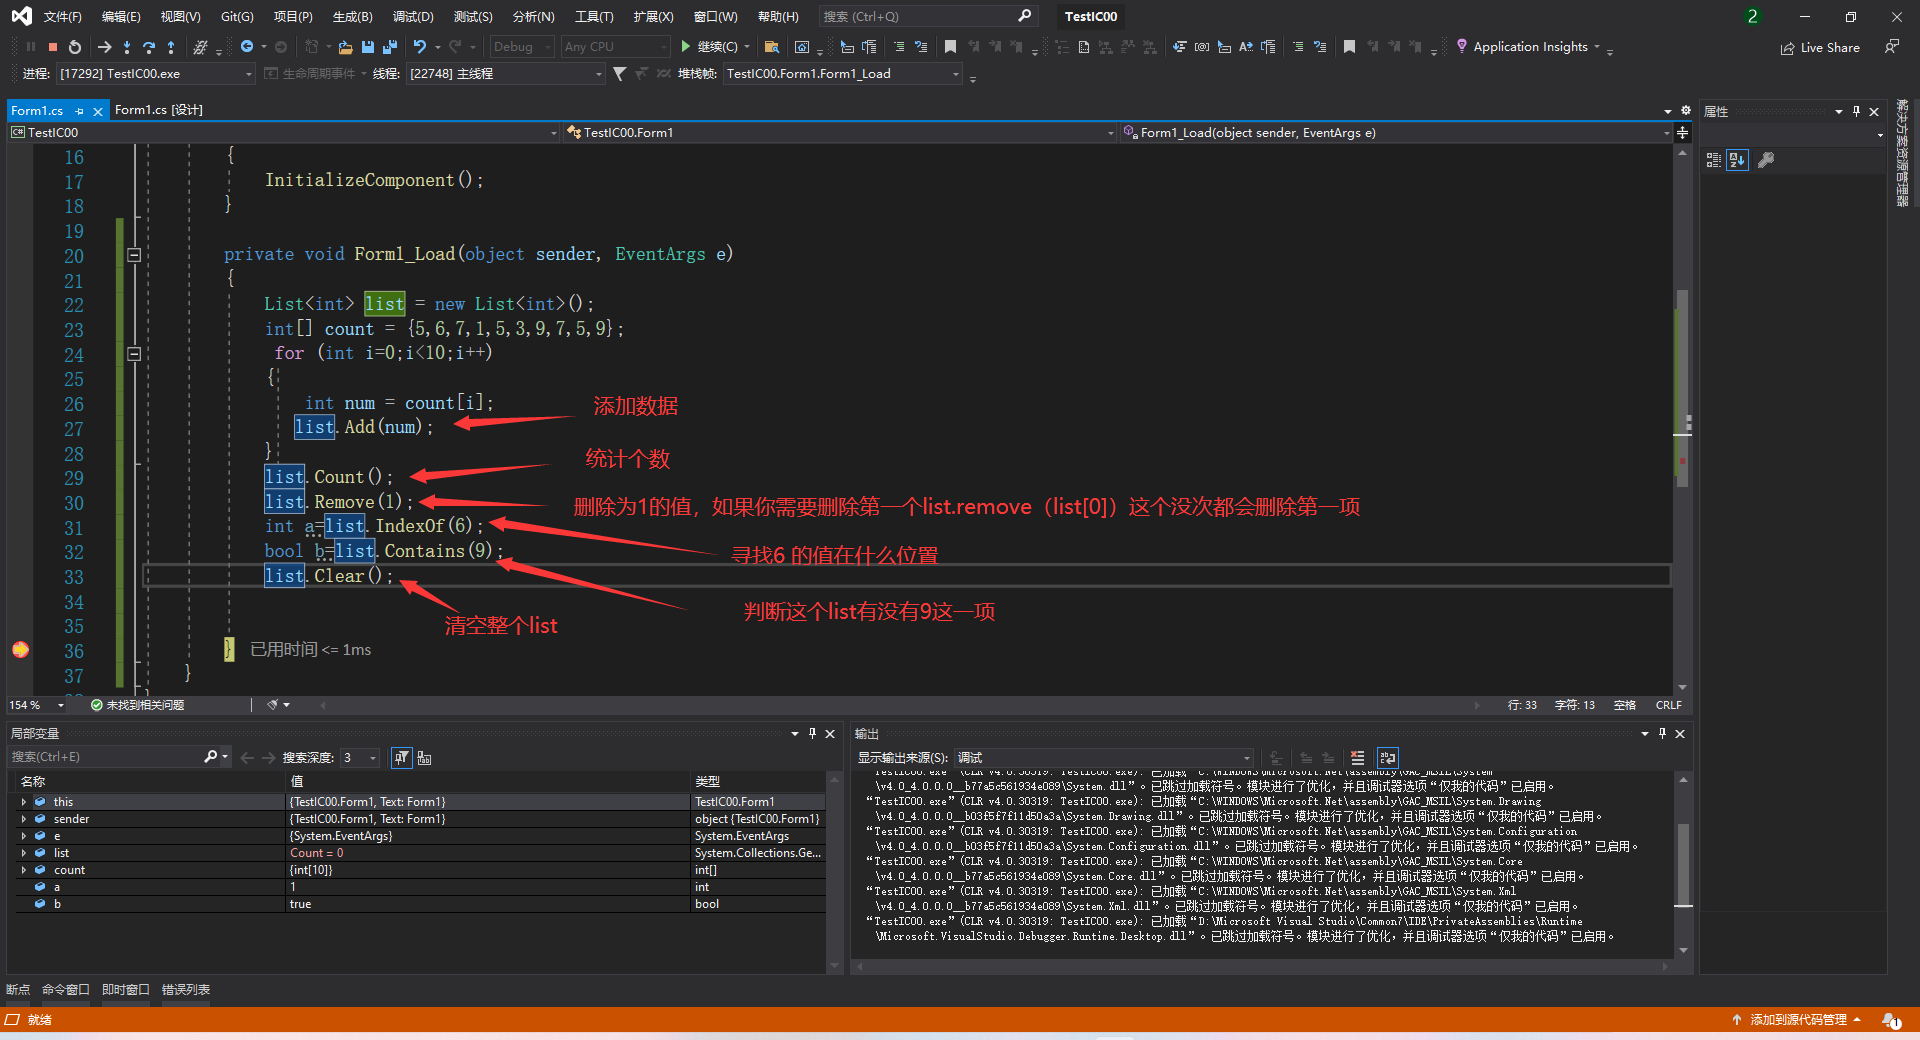The height and width of the screenshot is (1040, 1920).
Task: Toggle auto-hide pin on Locals panel
Action: pyautogui.click(x=812, y=734)
